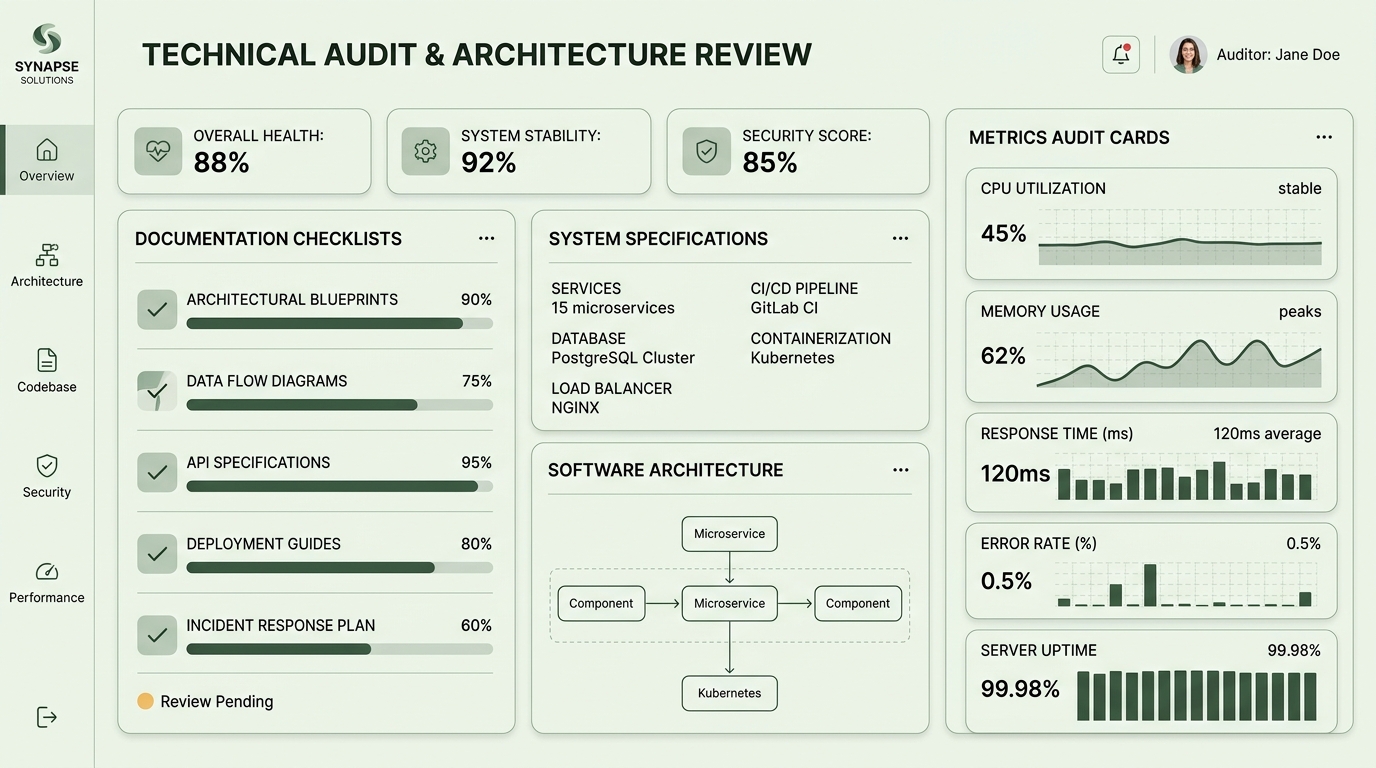Toggle the Architectural Blueprints checkbox
The height and width of the screenshot is (768, 1376).
(157, 310)
